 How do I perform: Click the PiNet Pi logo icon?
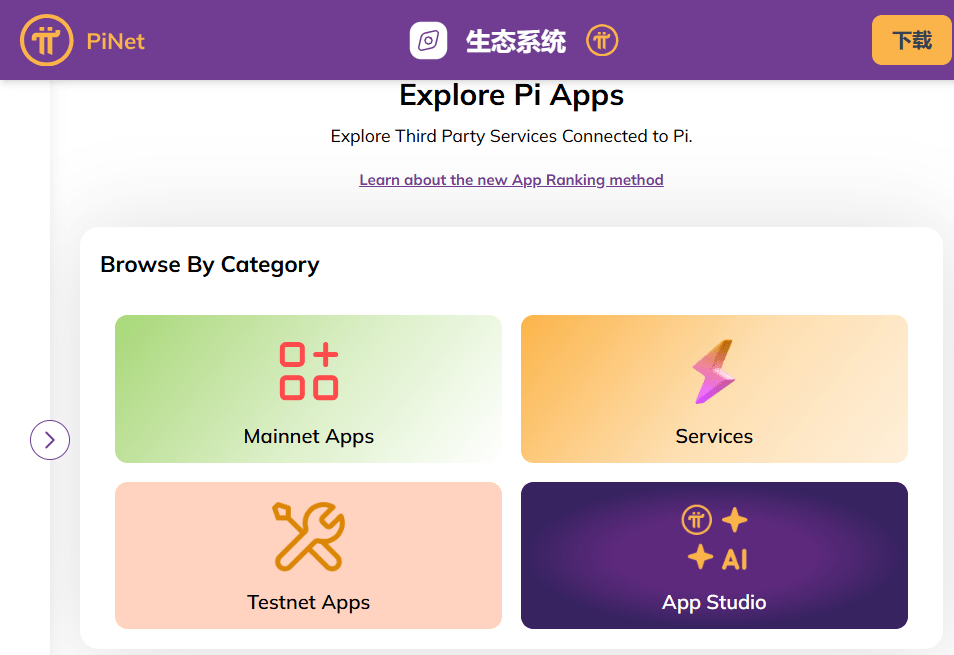(46, 41)
